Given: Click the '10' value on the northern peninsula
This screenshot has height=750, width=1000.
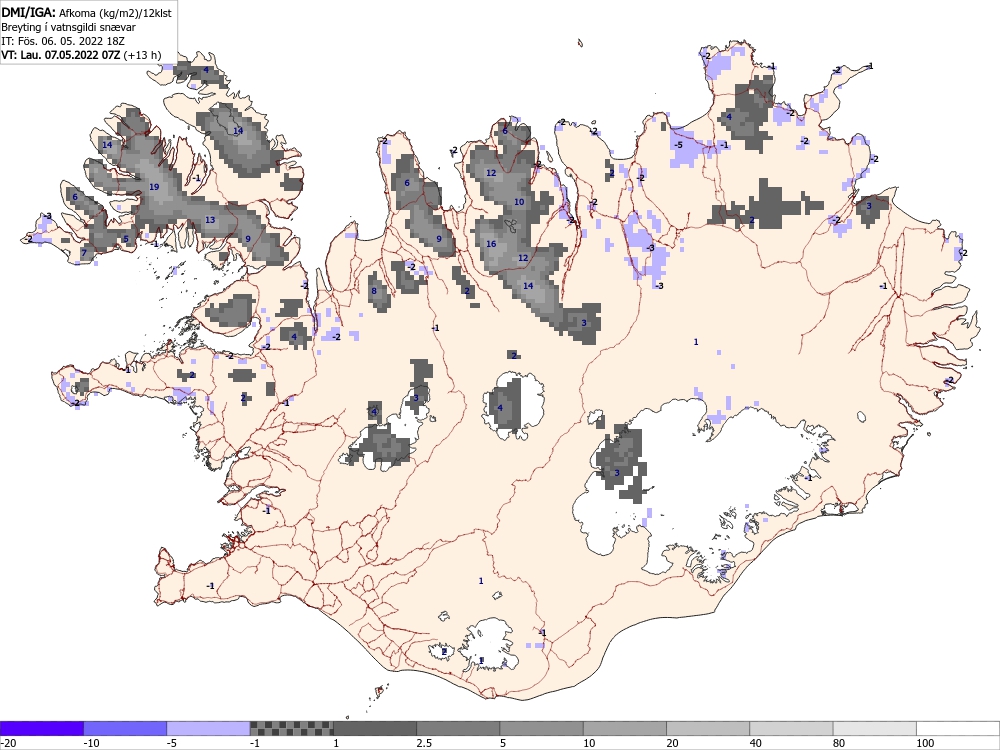Looking at the screenshot, I should 519,202.
